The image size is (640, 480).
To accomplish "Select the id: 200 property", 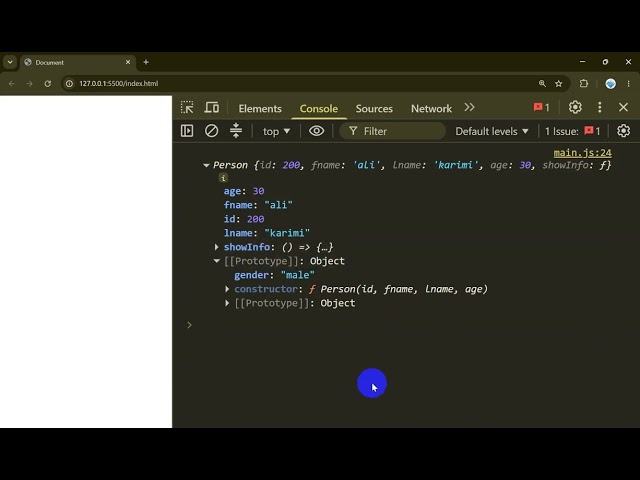I will (x=244, y=219).
